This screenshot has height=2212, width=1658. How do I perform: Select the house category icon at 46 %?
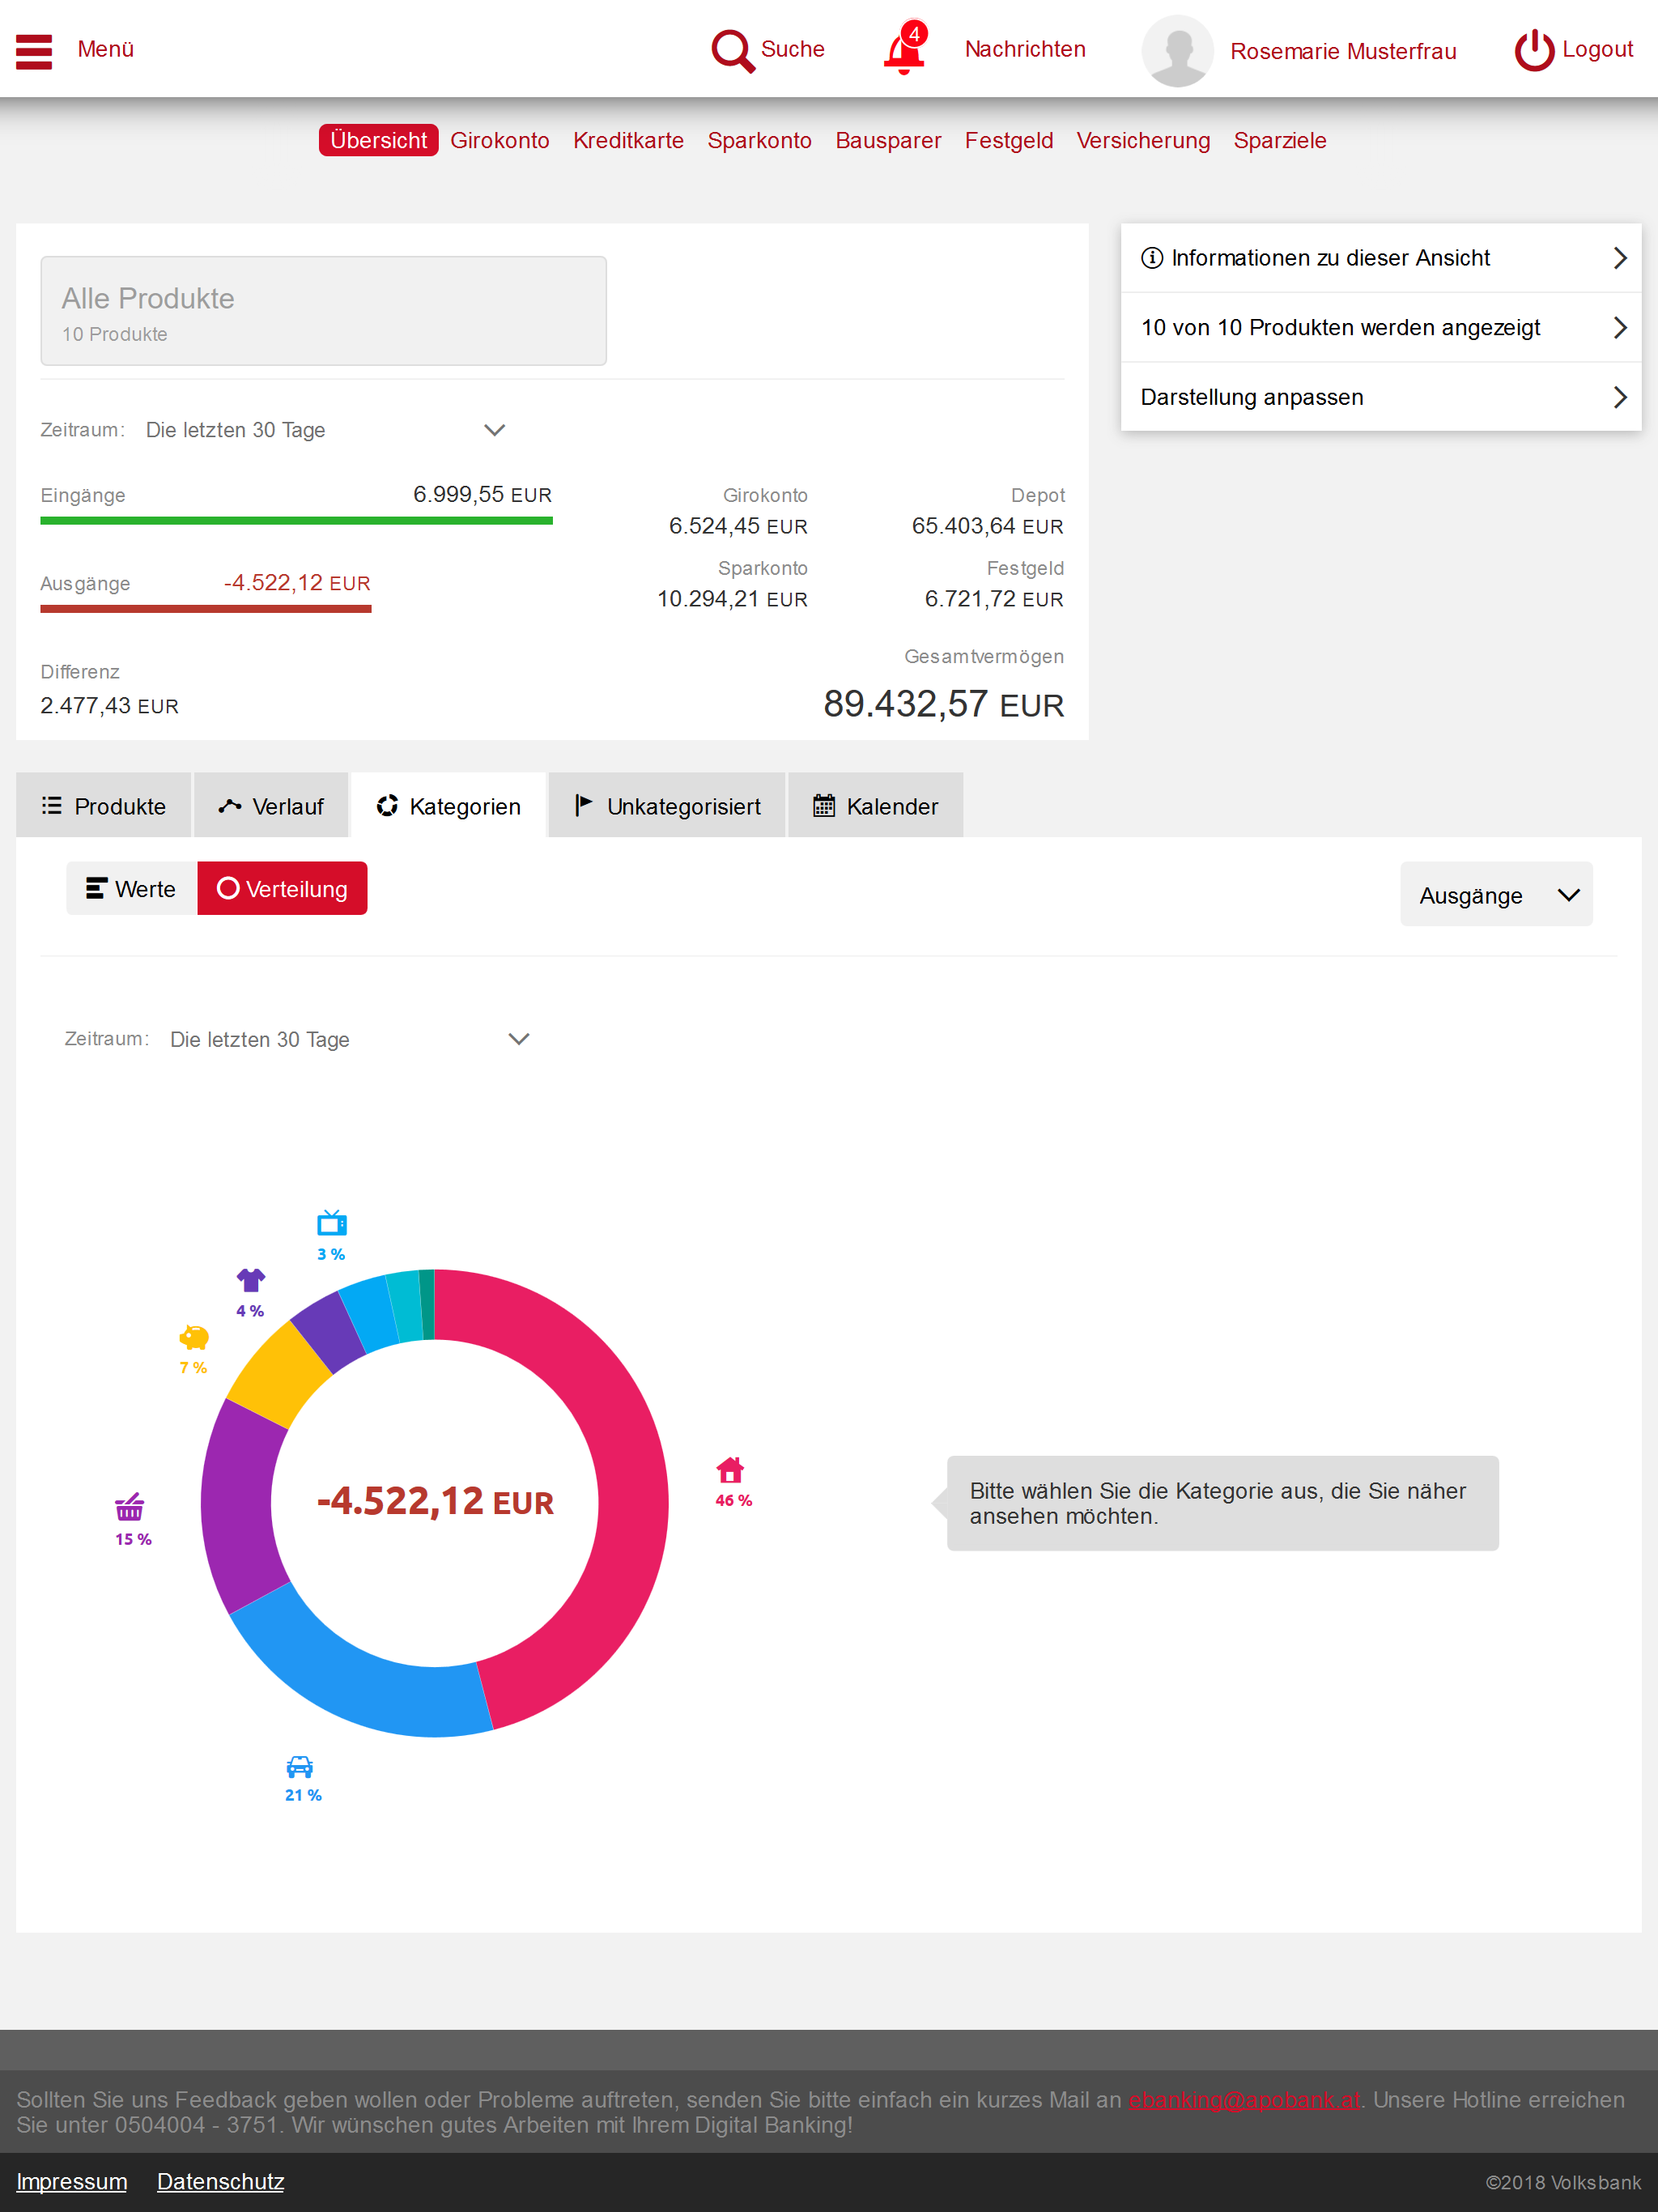(x=731, y=1470)
